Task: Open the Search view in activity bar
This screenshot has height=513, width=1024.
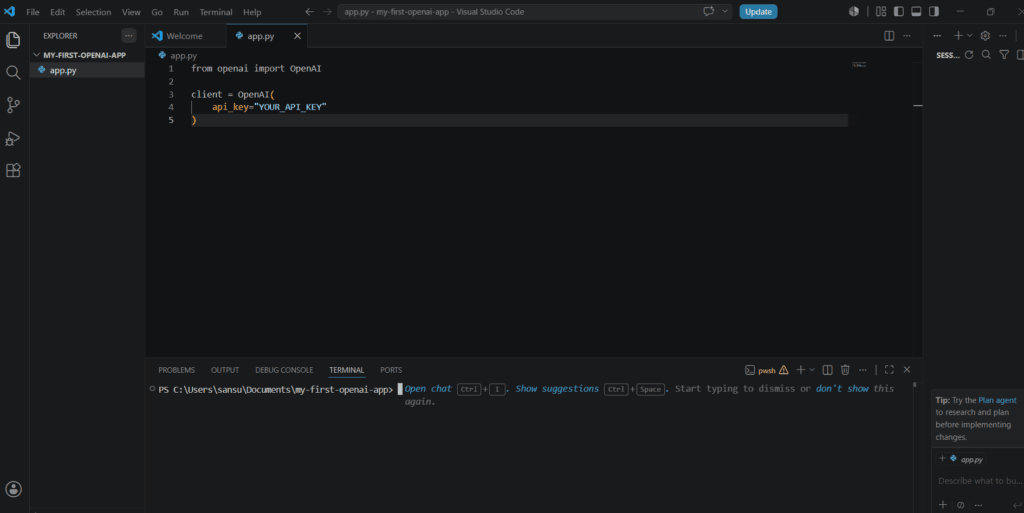Action: pyautogui.click(x=13, y=72)
